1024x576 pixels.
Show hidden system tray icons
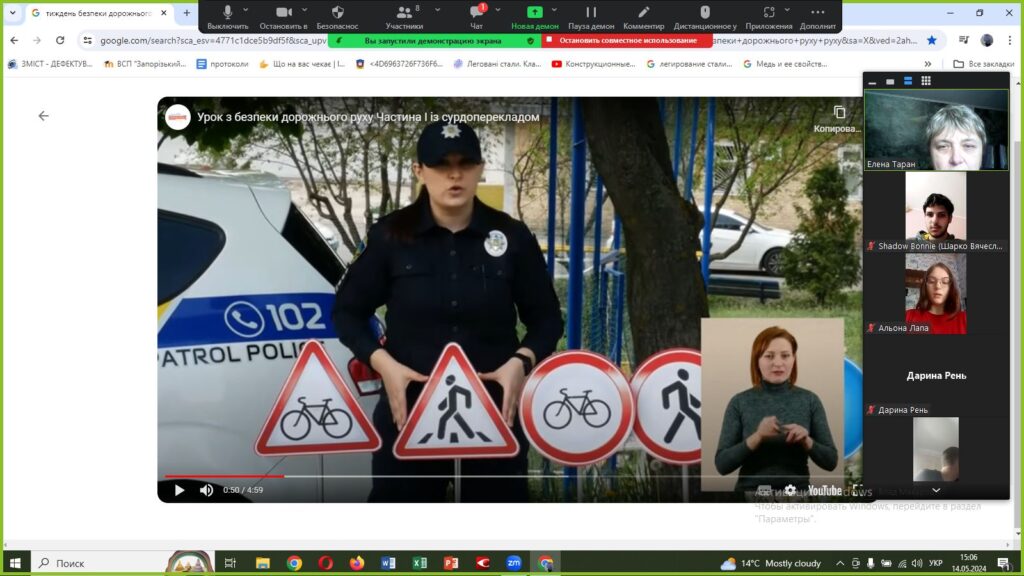point(840,563)
